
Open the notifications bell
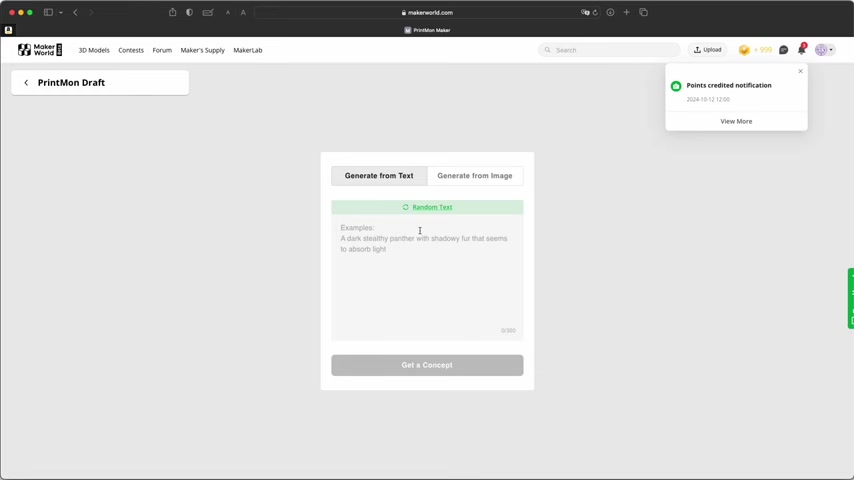(x=801, y=50)
